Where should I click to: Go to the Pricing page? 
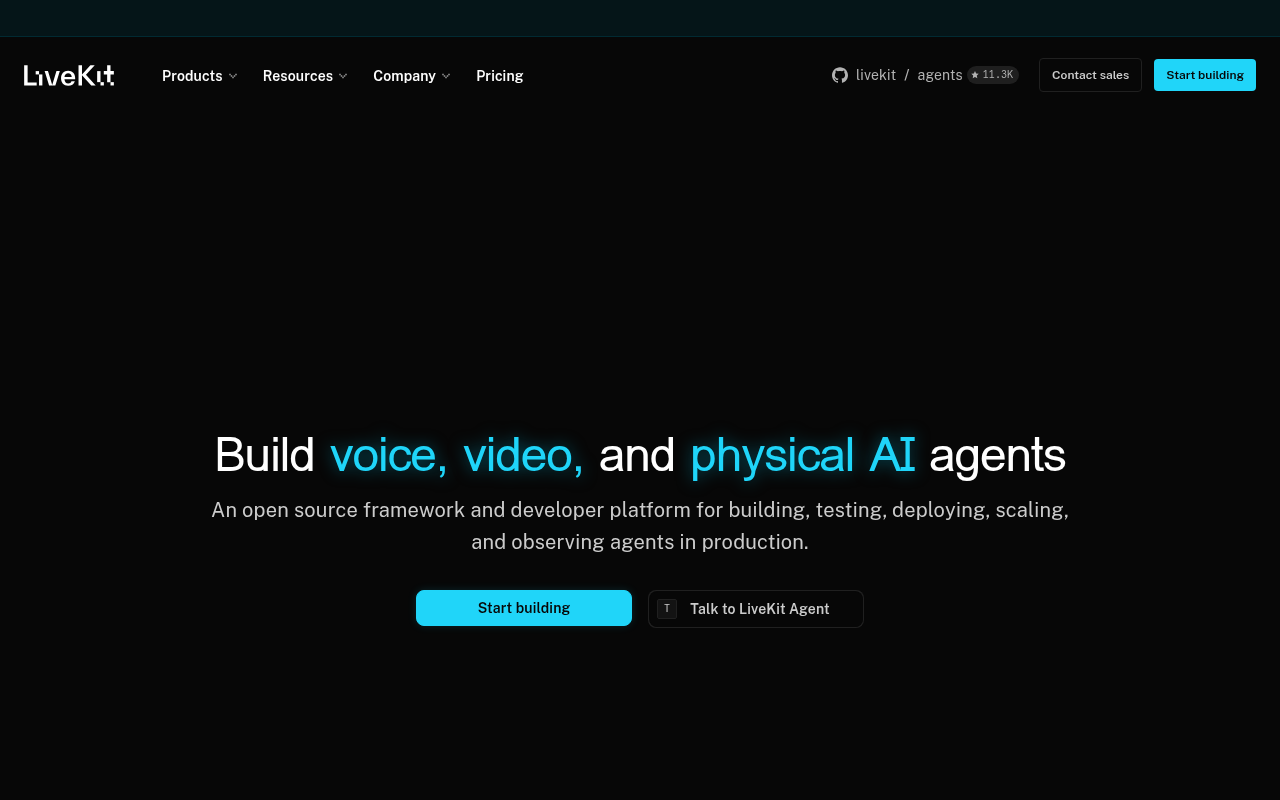click(500, 76)
